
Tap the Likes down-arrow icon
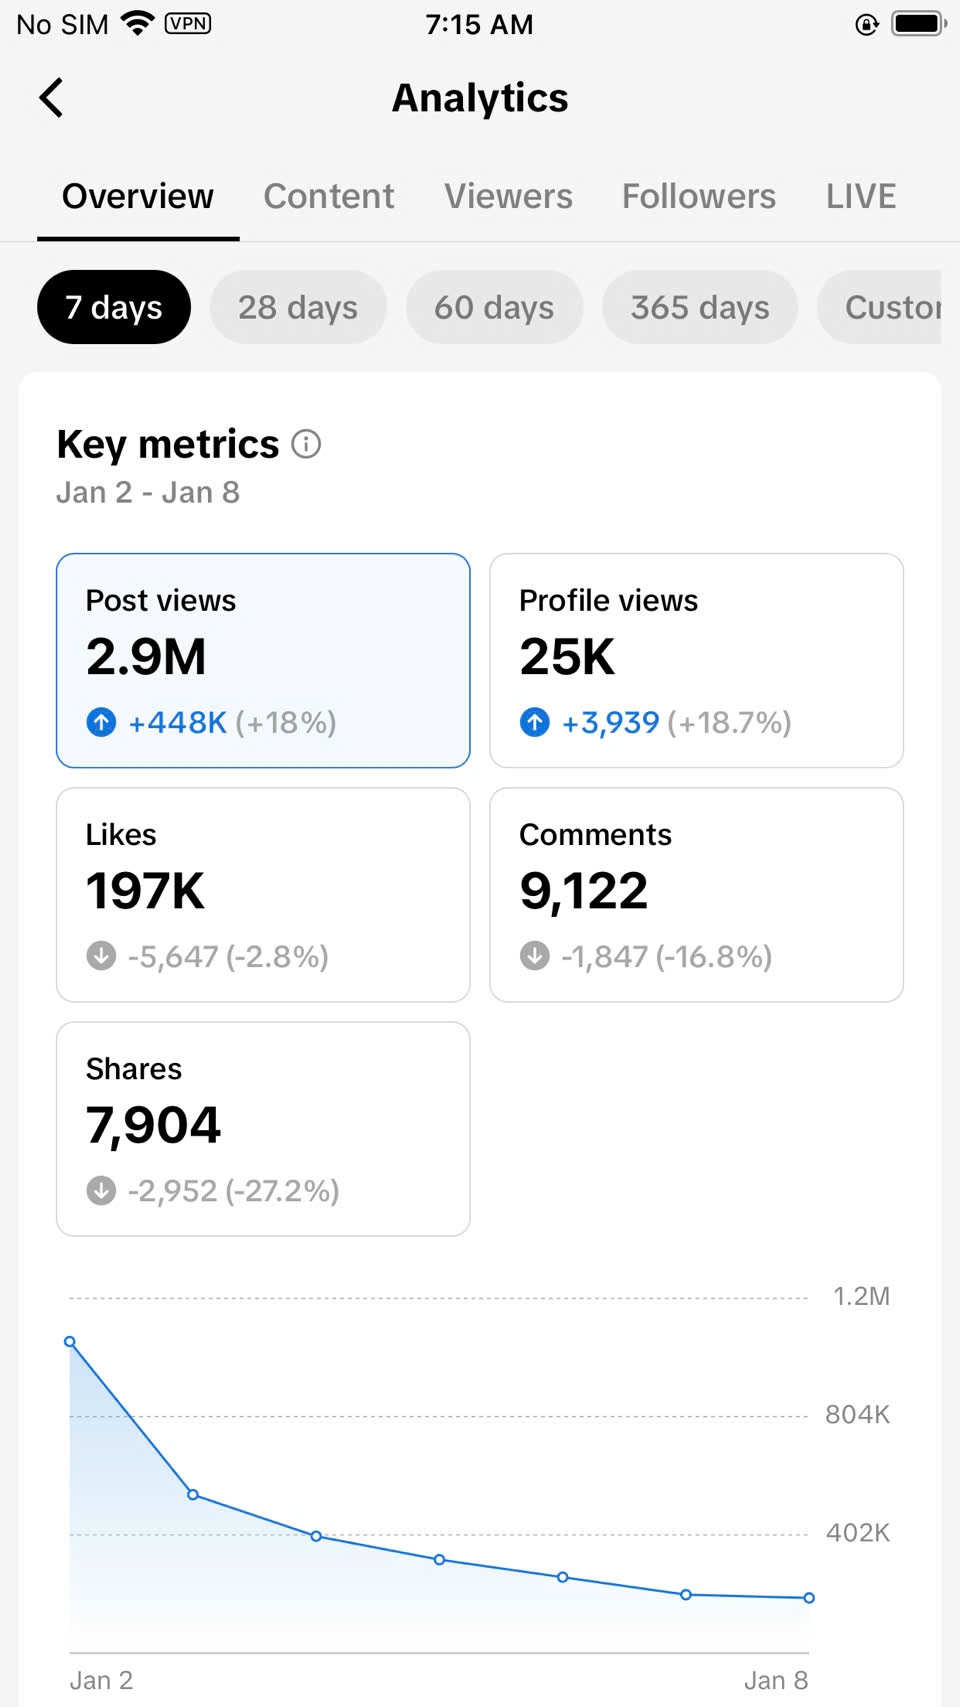coord(101,956)
